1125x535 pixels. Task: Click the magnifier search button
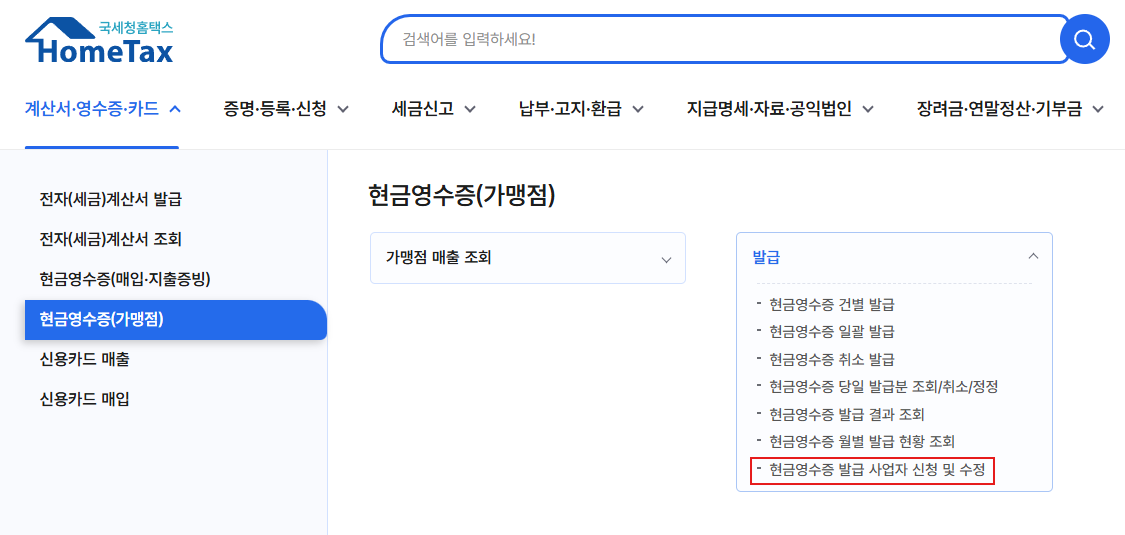tap(1084, 39)
